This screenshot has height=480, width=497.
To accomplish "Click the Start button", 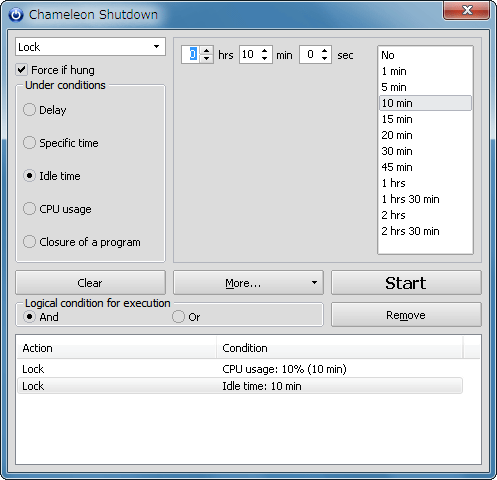I will pos(406,283).
